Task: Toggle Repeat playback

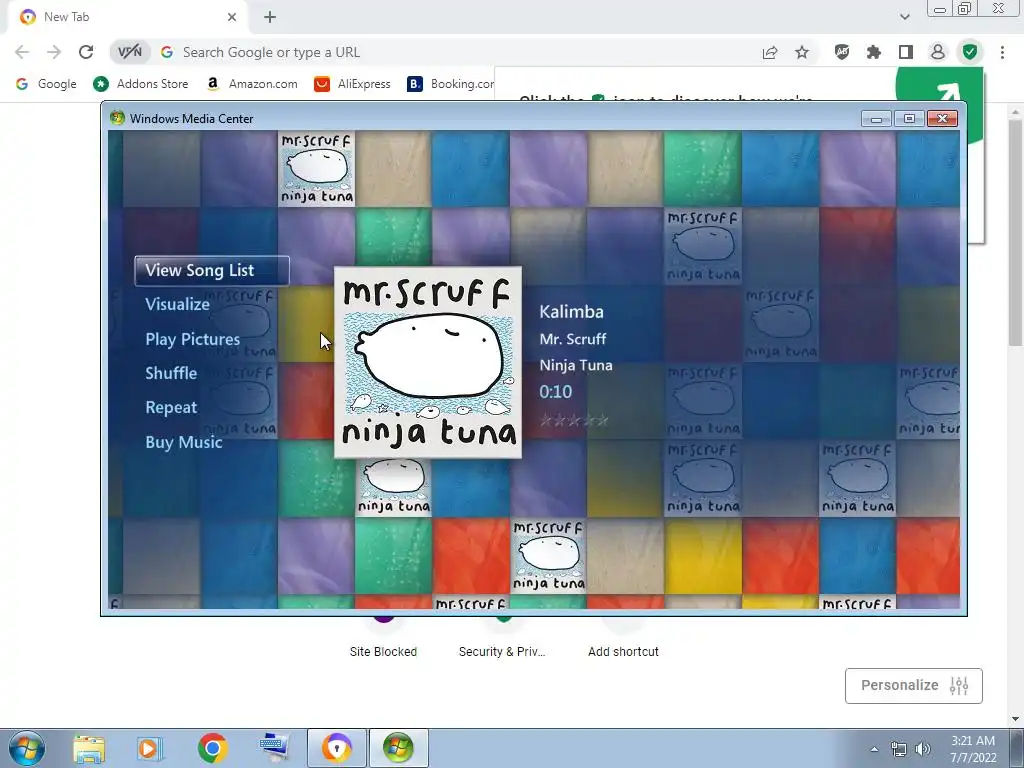Action: (170, 408)
